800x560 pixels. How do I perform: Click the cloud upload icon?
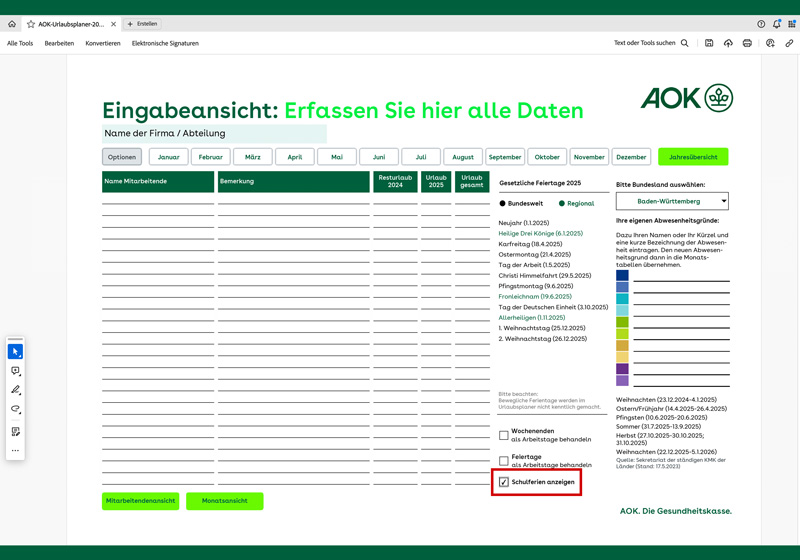728,43
